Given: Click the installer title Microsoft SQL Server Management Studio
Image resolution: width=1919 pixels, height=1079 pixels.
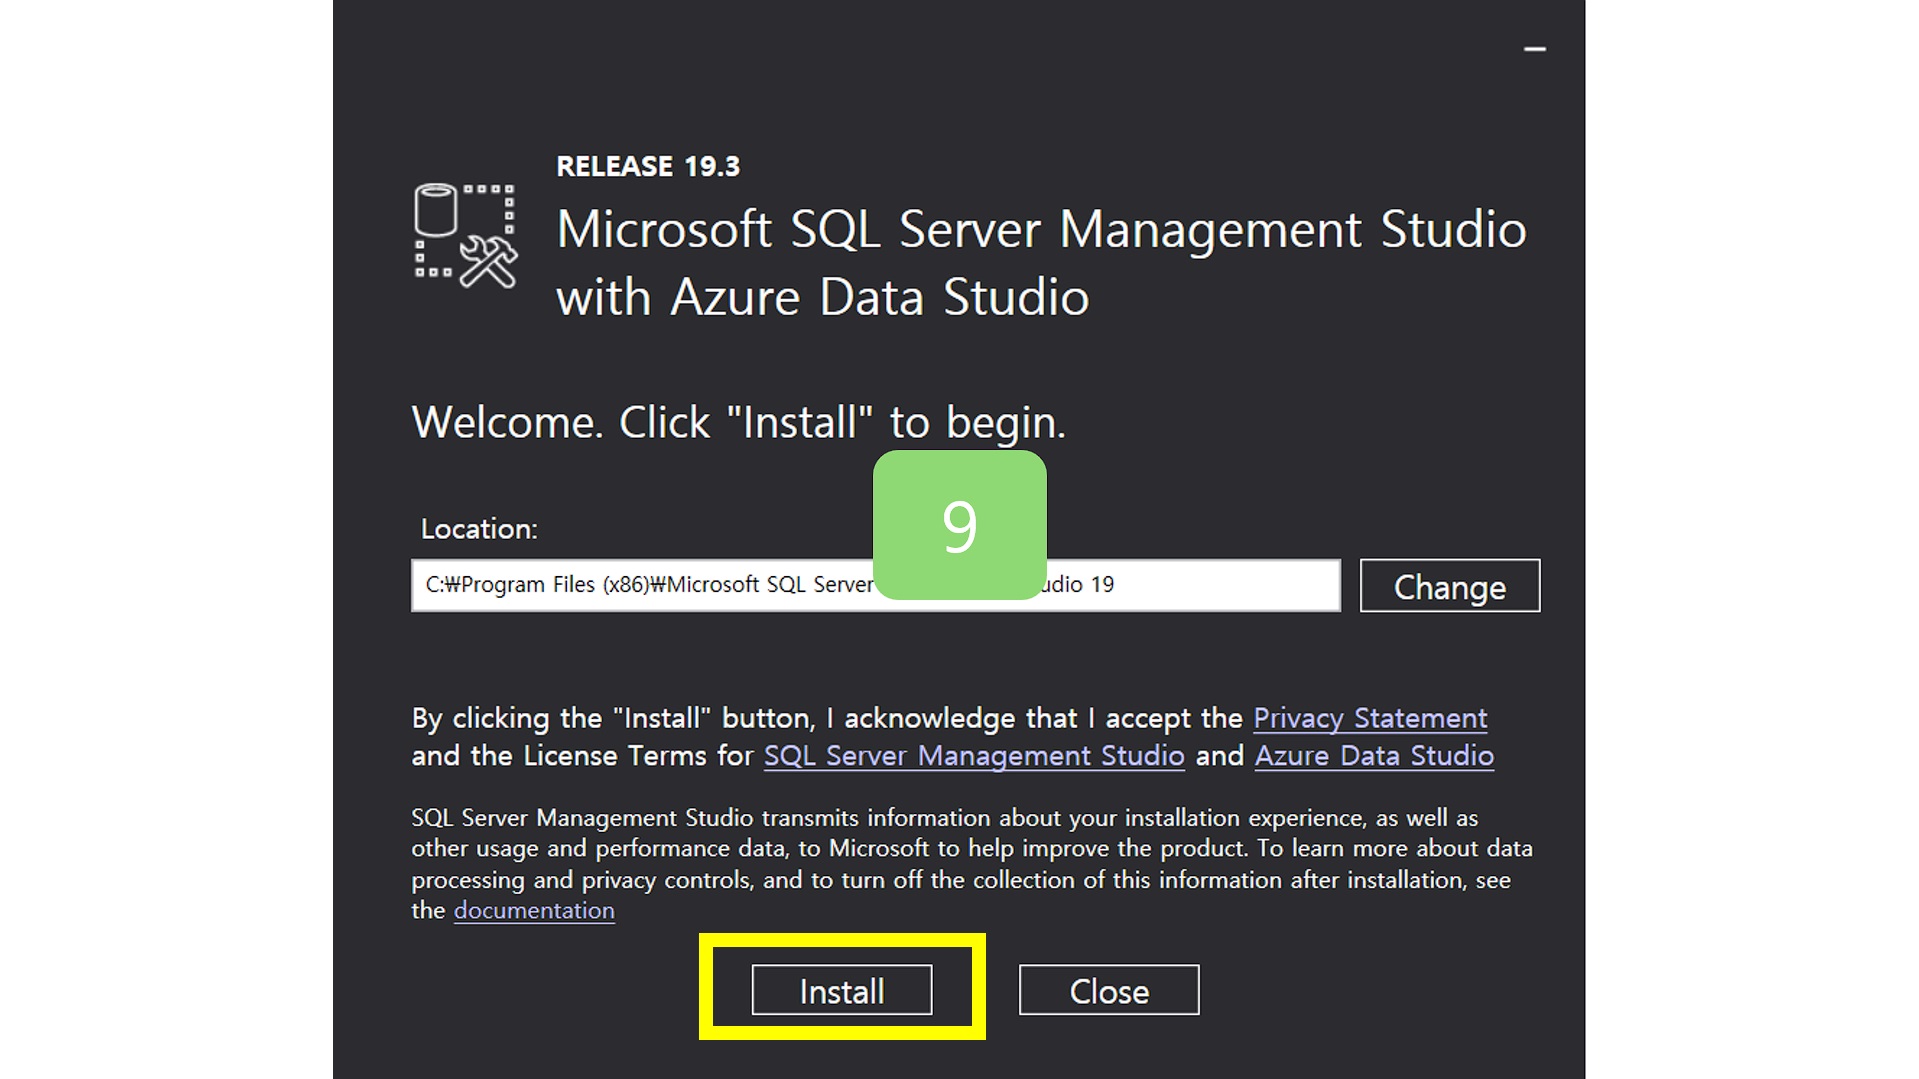Looking at the screenshot, I should pyautogui.click(x=1040, y=230).
